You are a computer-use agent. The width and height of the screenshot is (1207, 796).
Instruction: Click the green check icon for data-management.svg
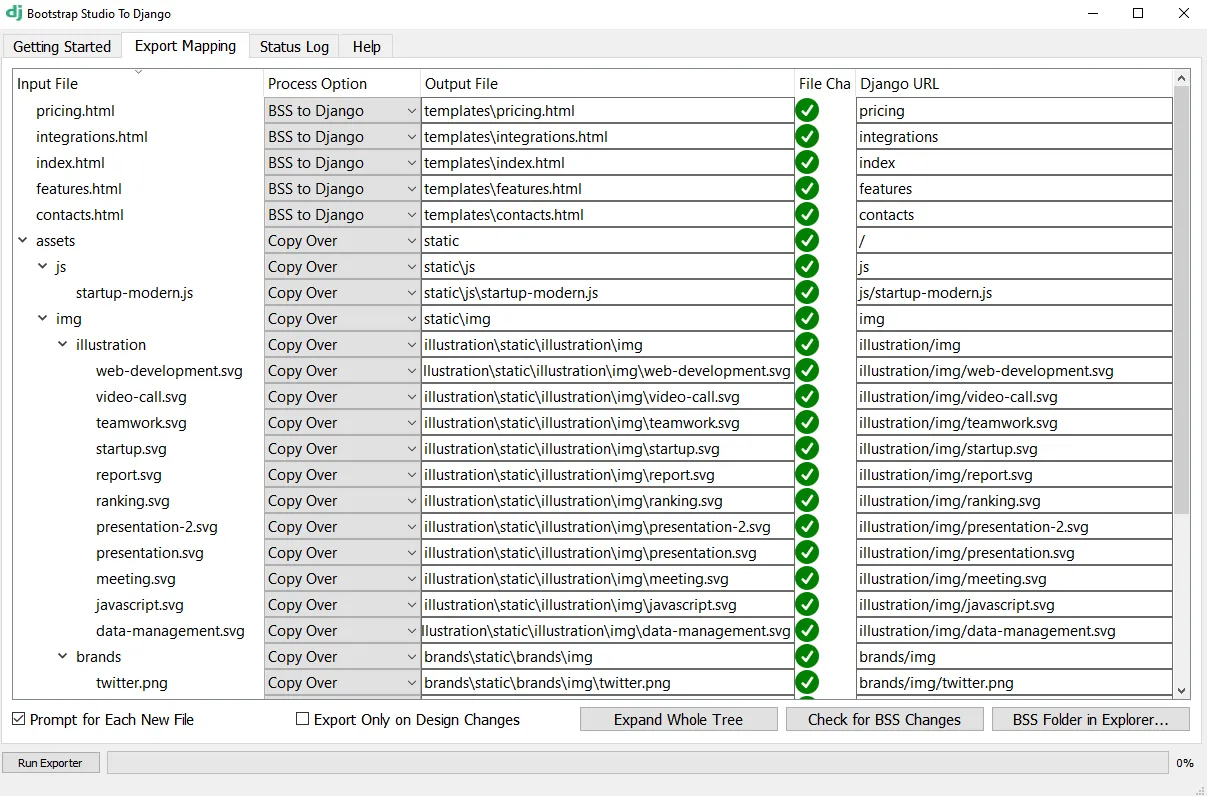[807, 630]
